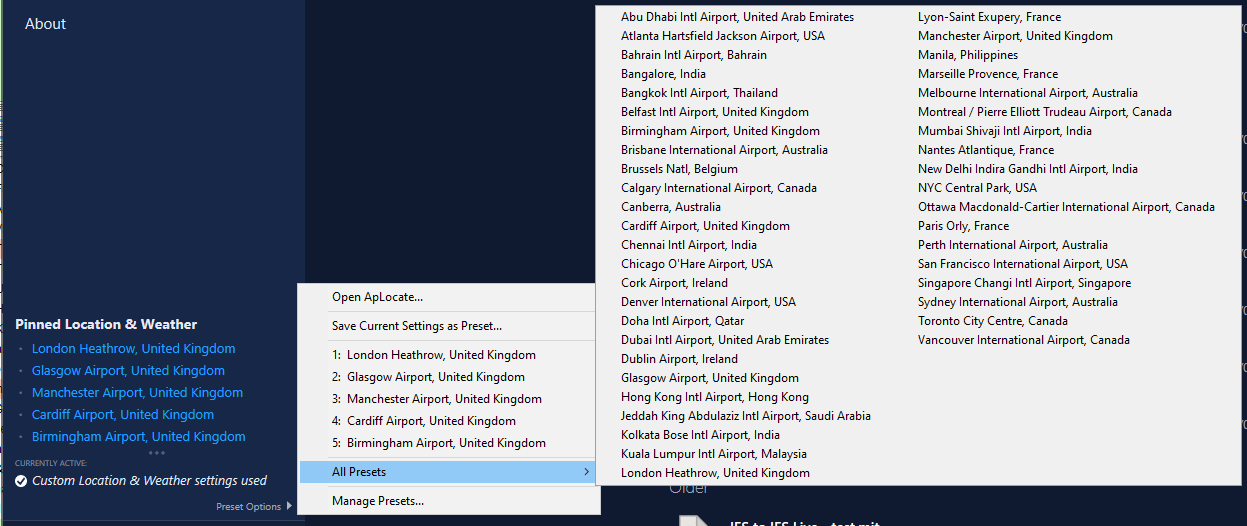The height and width of the screenshot is (526, 1247).
Task: Choose Abu Dhabi Intl Airport preset
Action: (x=737, y=17)
